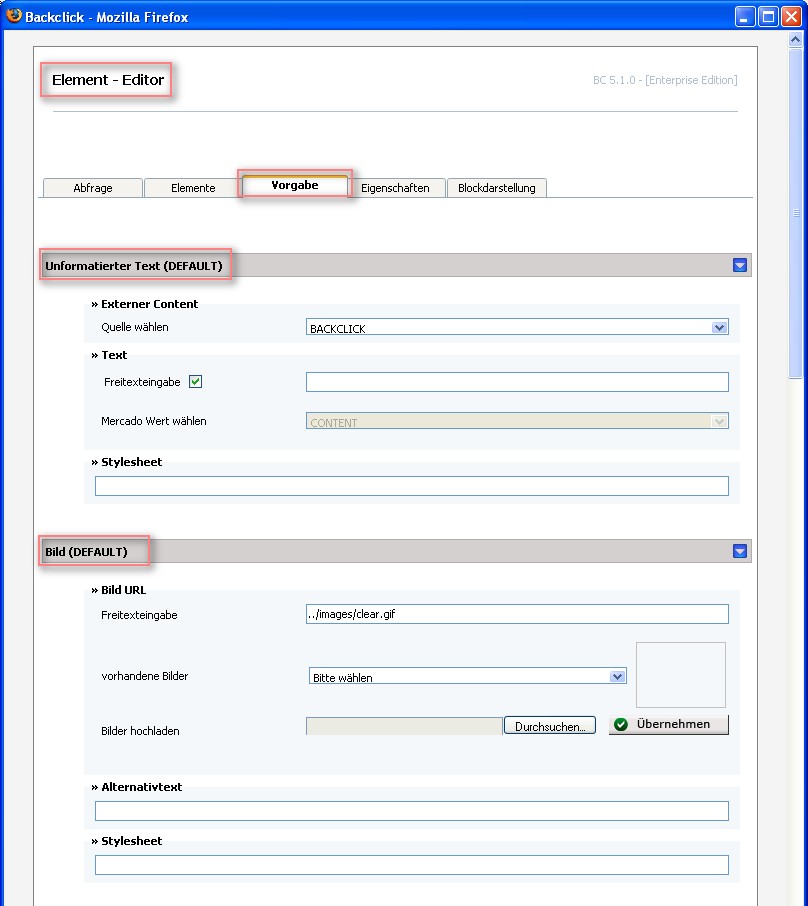Toggle the Freitexteingabe checkbox
This screenshot has height=906, width=808.
tap(195, 381)
